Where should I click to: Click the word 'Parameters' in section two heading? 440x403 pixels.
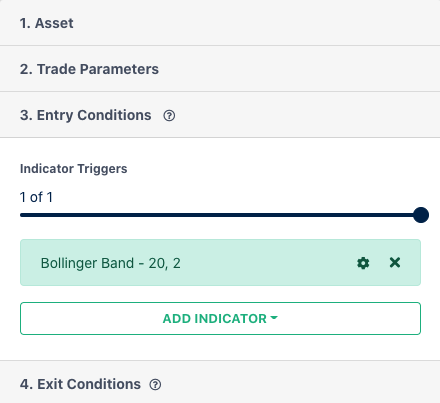[x=119, y=69]
